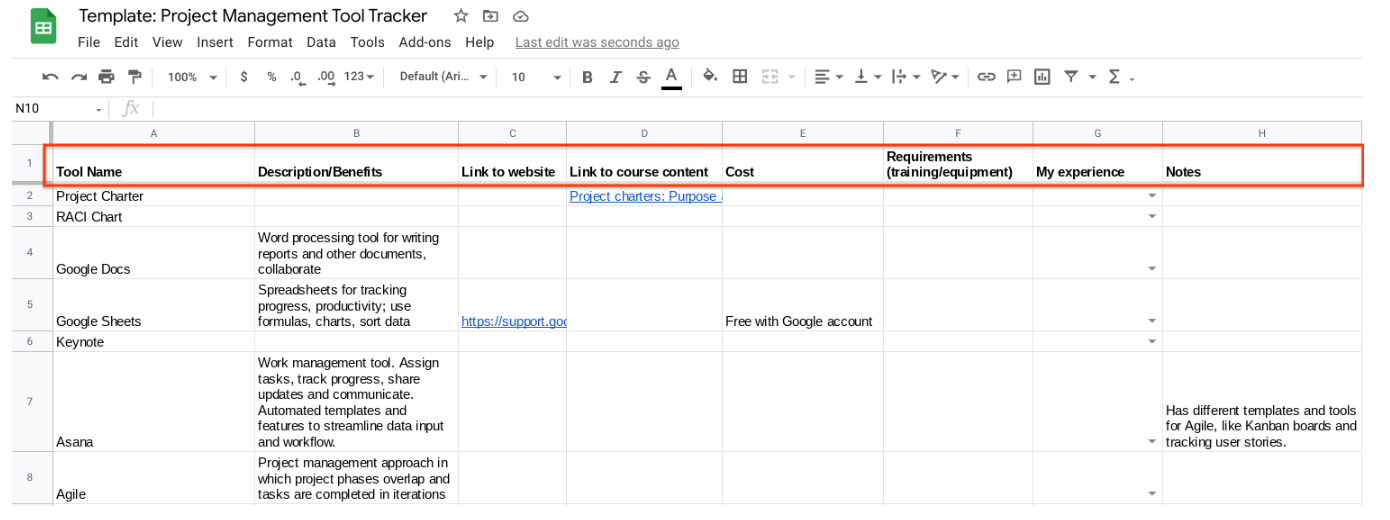This screenshot has width=1390, height=520.
Task: Open merge cells options arrow
Action: 792,77
